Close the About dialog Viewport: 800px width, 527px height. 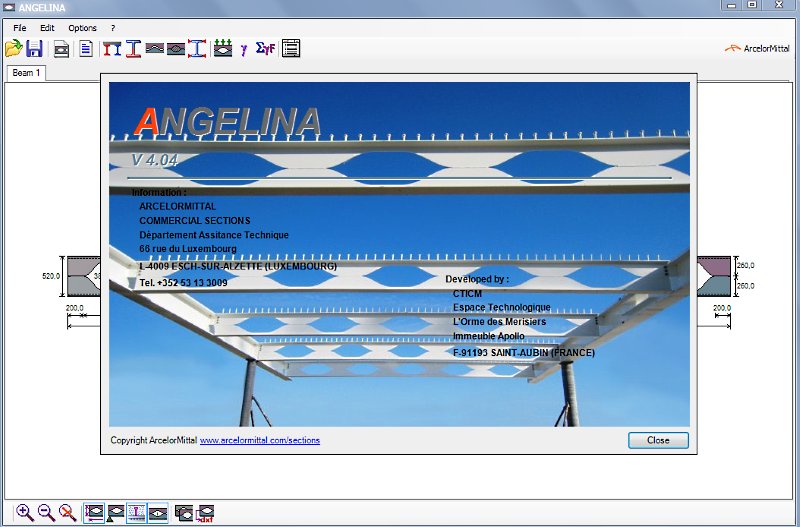point(658,440)
